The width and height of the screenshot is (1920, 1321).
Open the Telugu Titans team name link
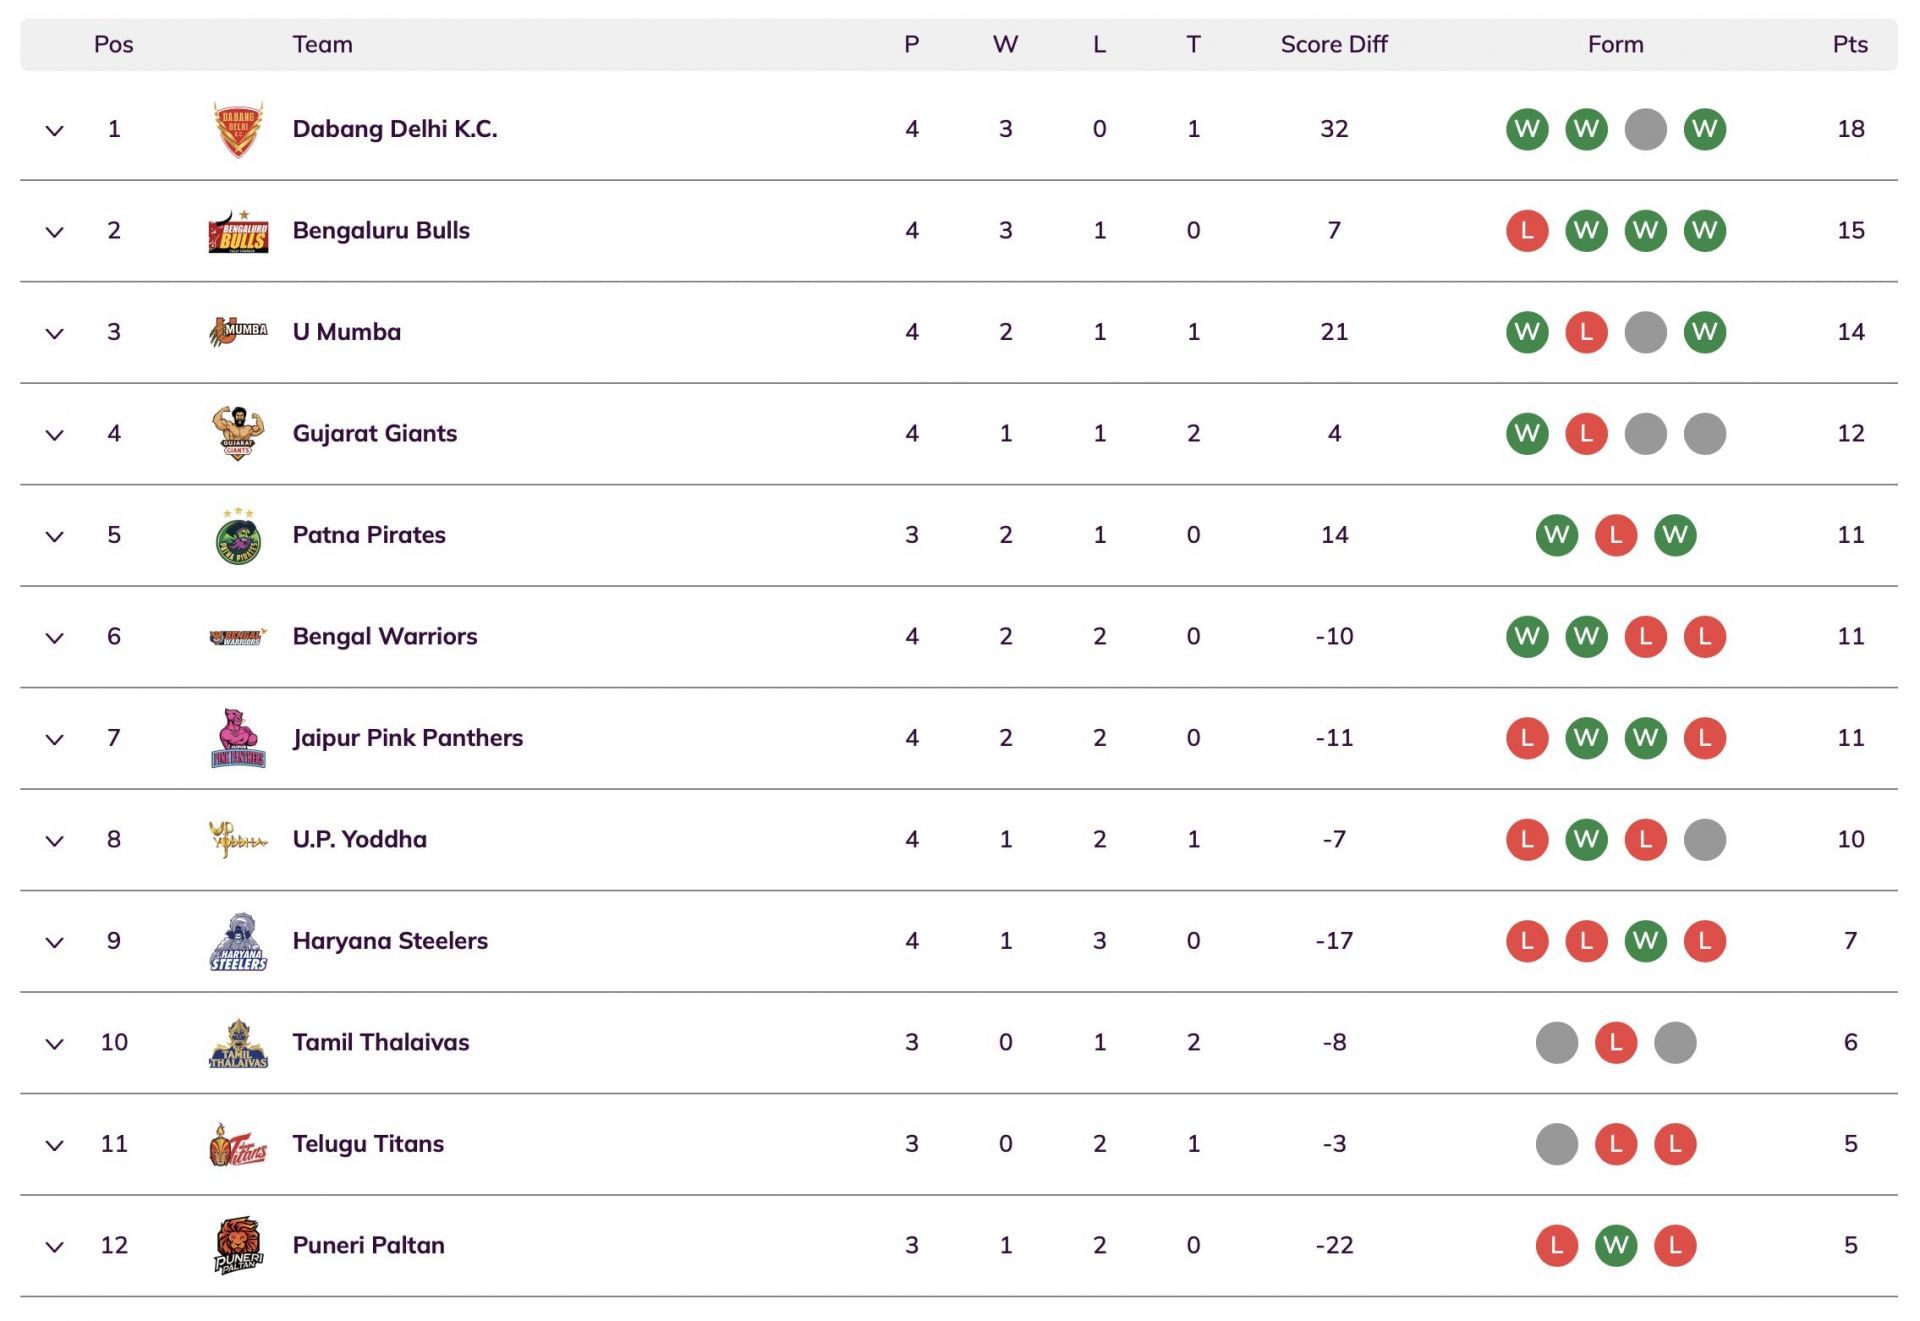coord(368,1144)
